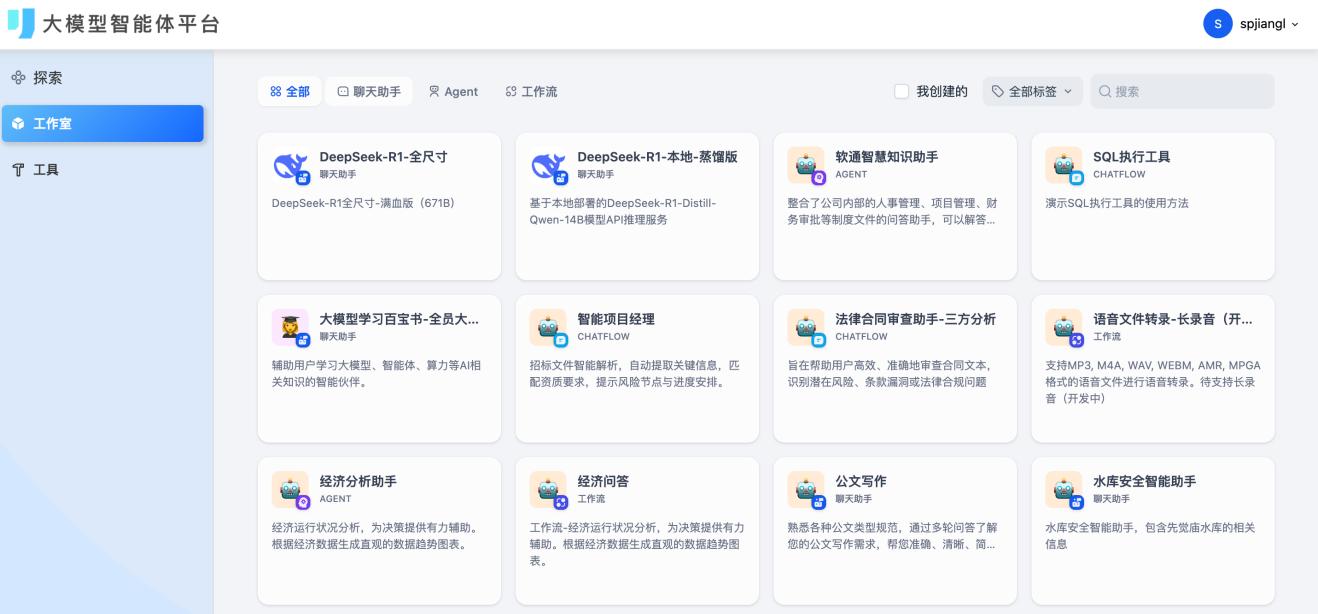This screenshot has height=614, width=1318.
Task: Click the SQL执行工具 robot icon
Action: [1064, 165]
